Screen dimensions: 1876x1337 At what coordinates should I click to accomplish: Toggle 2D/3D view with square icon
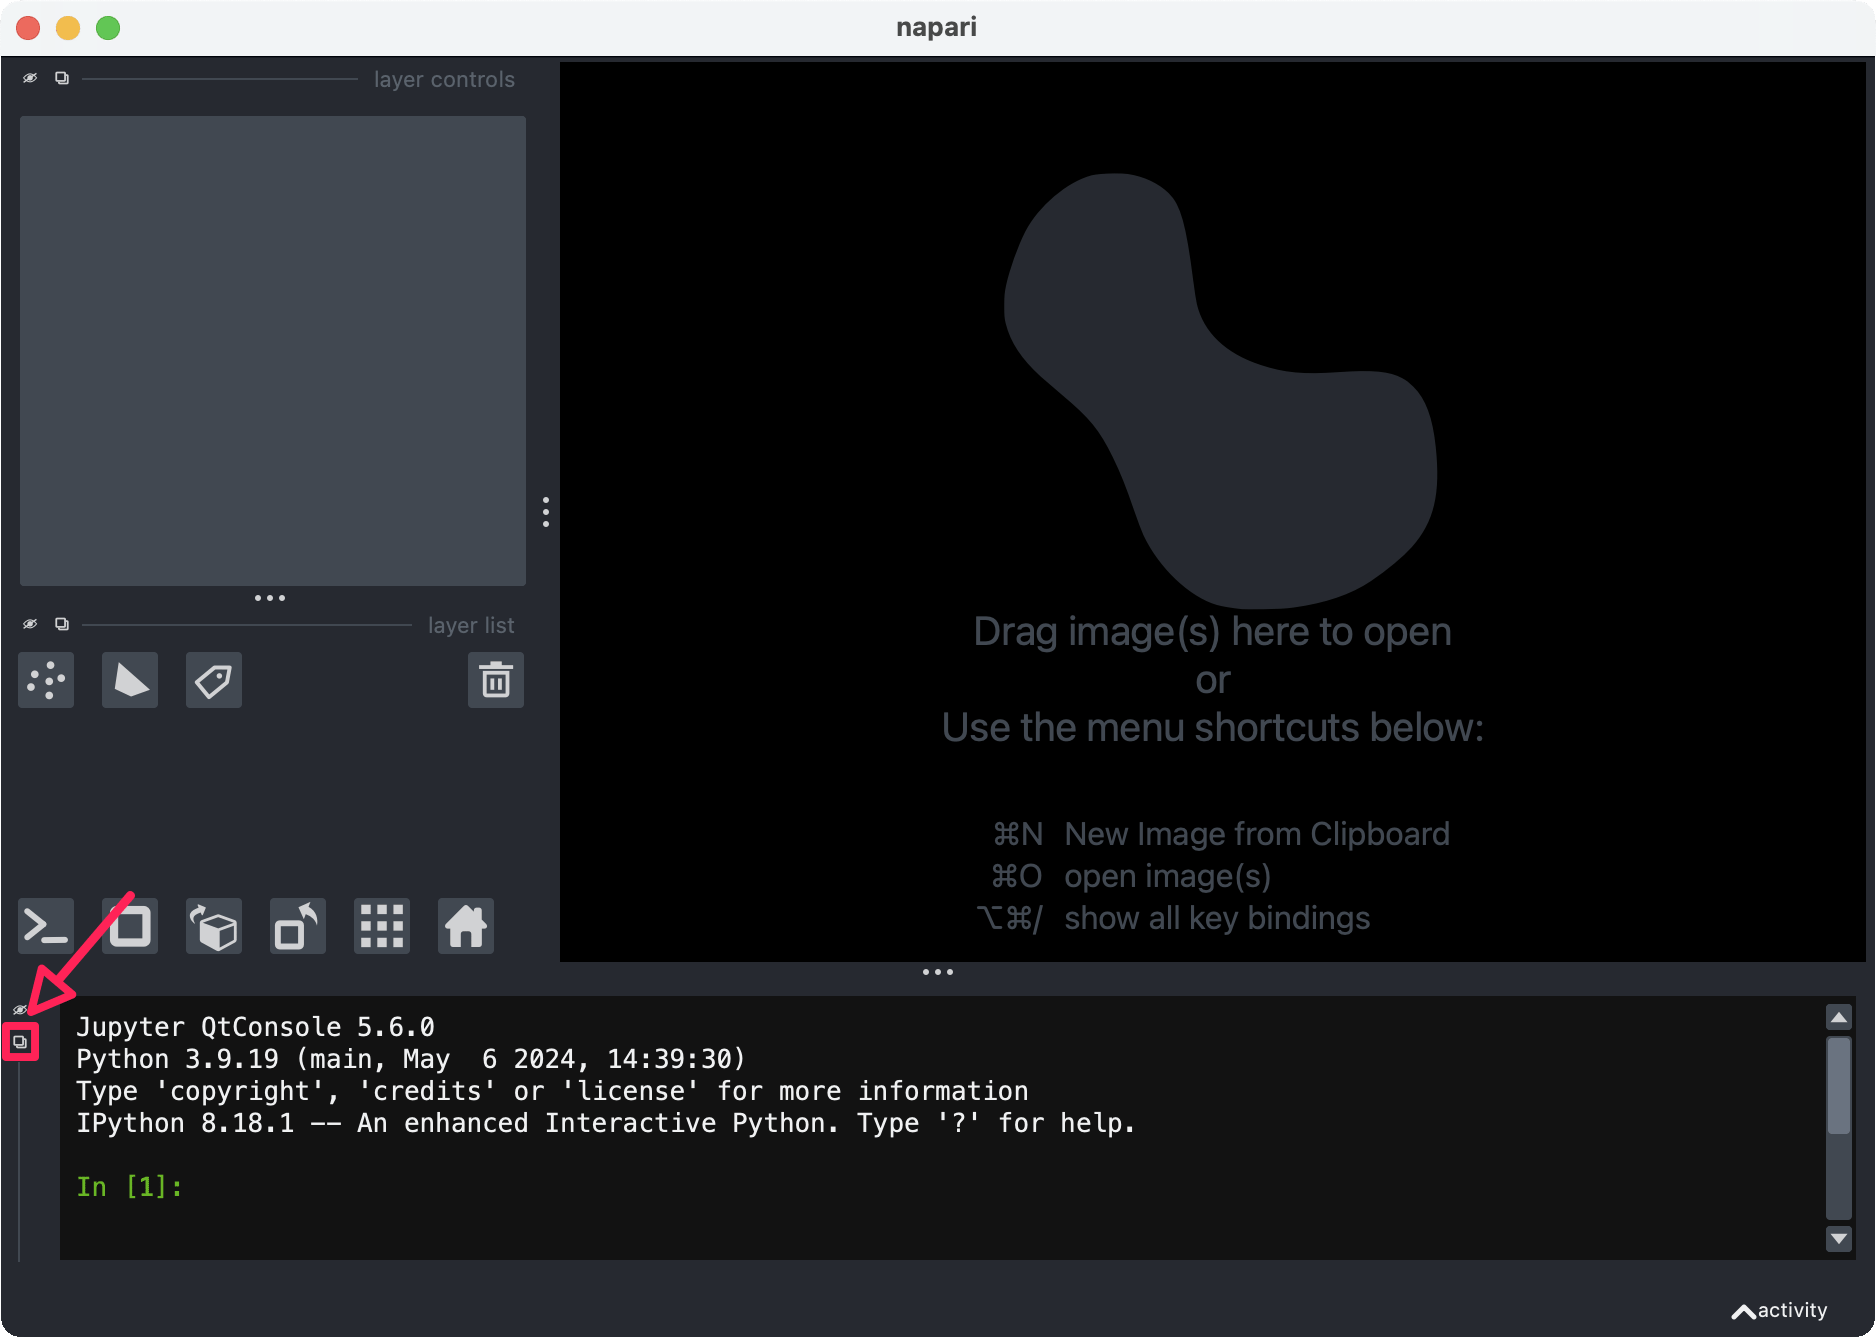tap(130, 926)
